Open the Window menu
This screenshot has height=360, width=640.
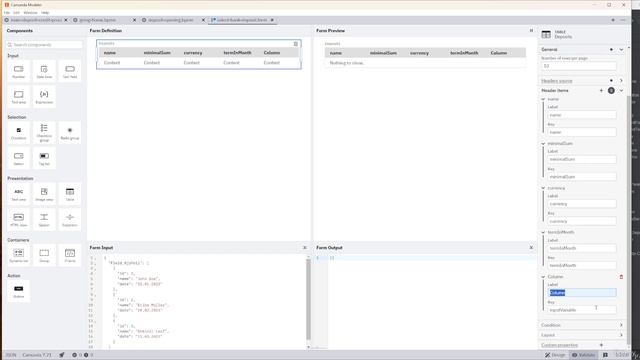tap(30, 13)
